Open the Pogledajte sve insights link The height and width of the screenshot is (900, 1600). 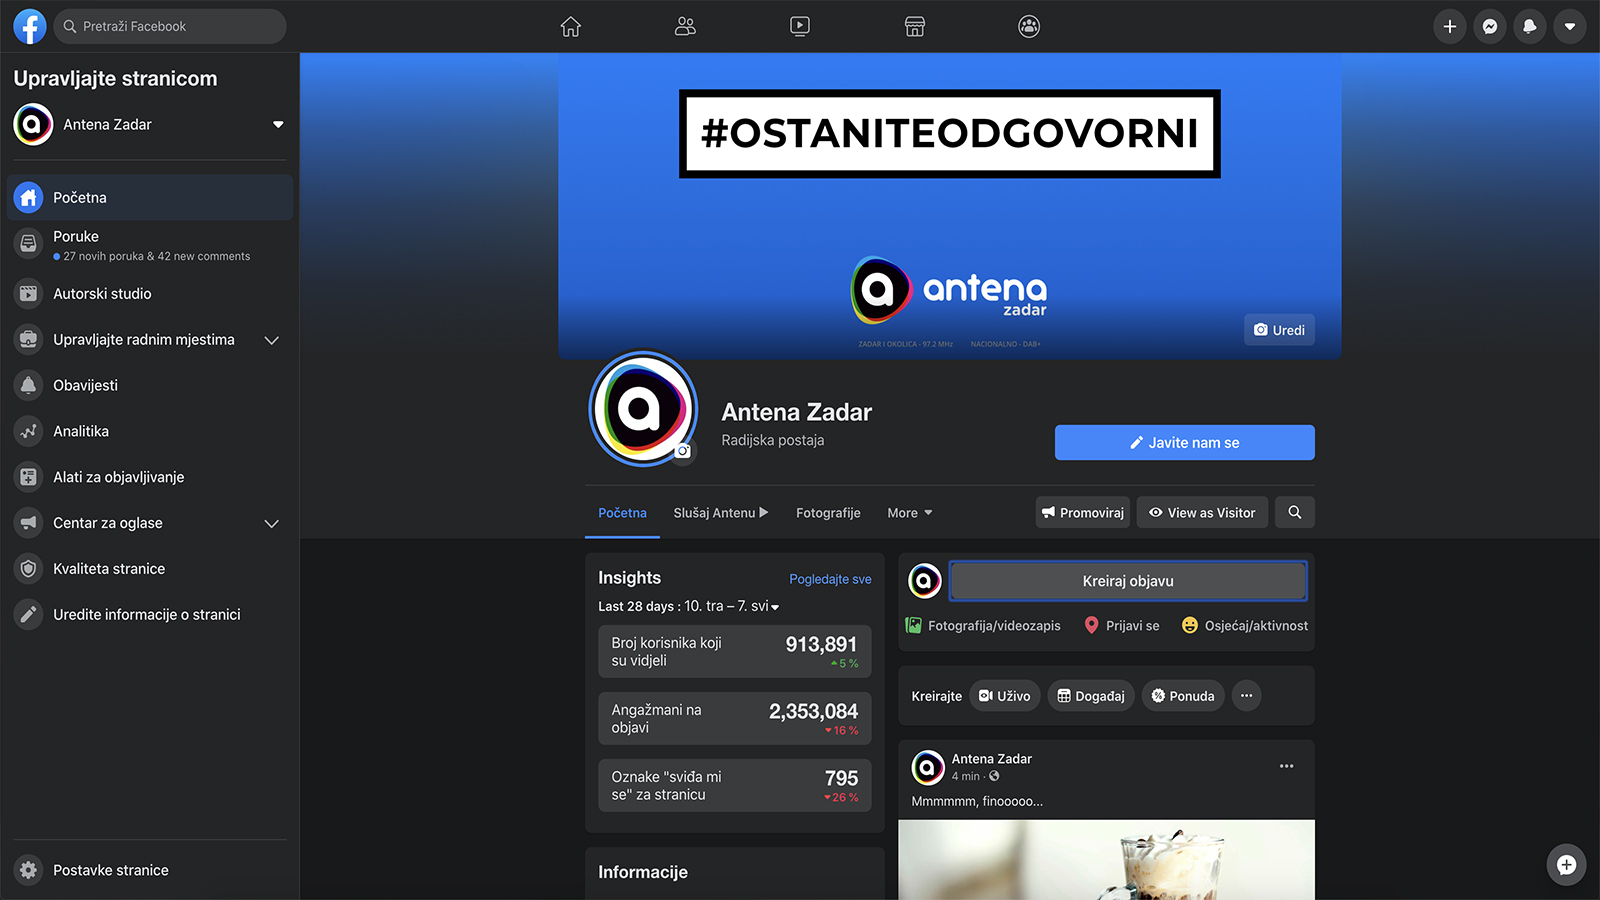point(830,579)
